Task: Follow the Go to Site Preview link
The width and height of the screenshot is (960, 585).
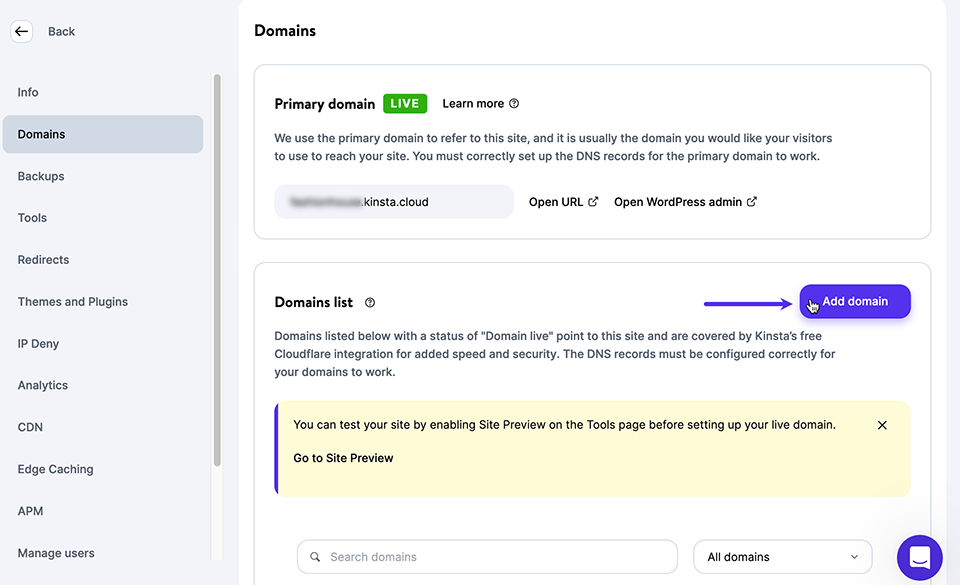Action: click(343, 458)
